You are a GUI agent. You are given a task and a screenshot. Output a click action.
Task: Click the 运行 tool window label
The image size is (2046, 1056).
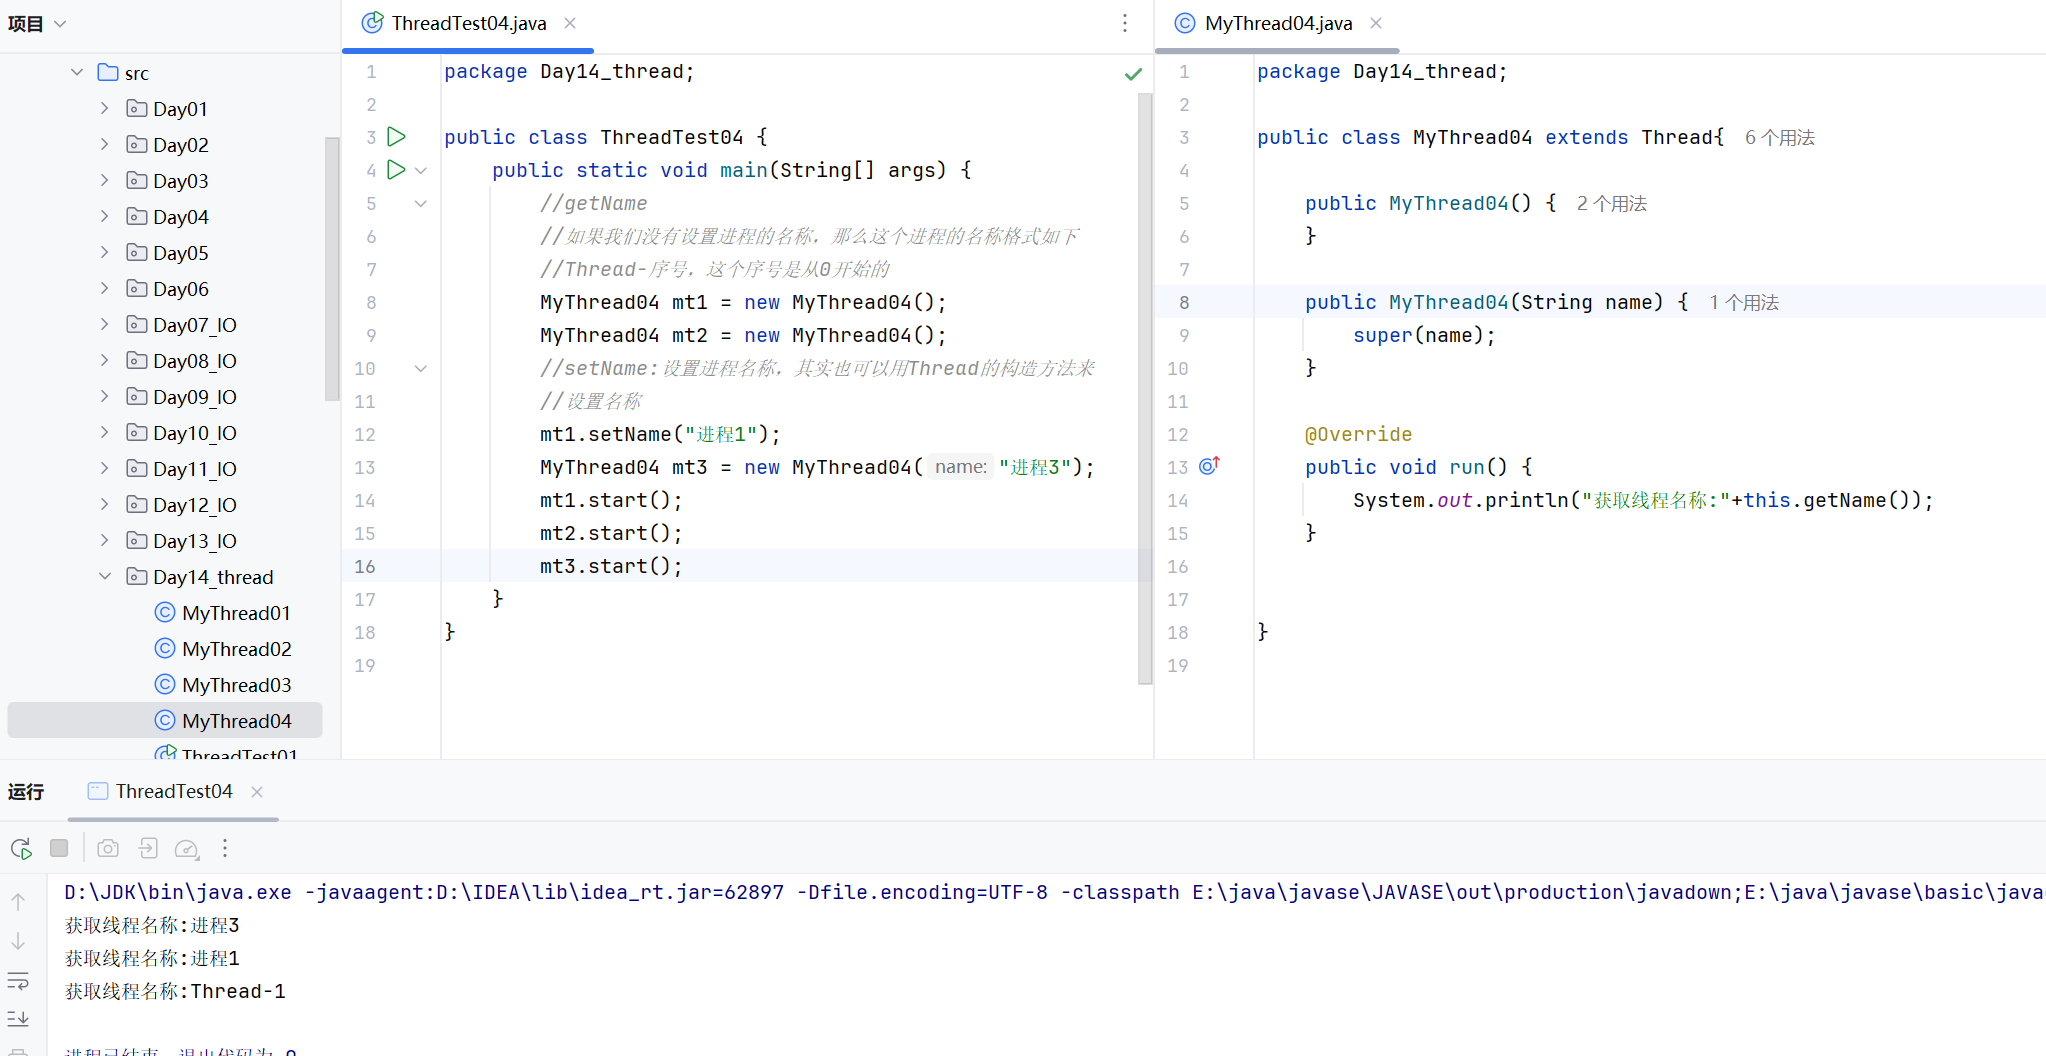[x=26, y=791]
